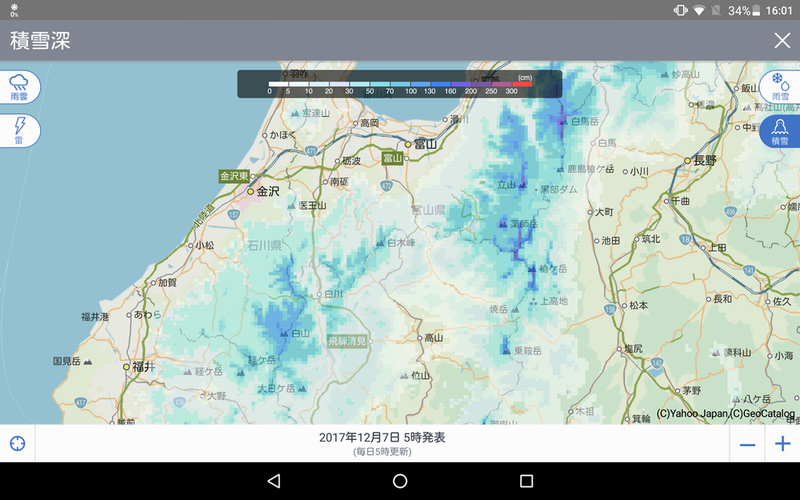Tap the red 300cm end of legend
800x500 pixels.
click(x=522, y=83)
